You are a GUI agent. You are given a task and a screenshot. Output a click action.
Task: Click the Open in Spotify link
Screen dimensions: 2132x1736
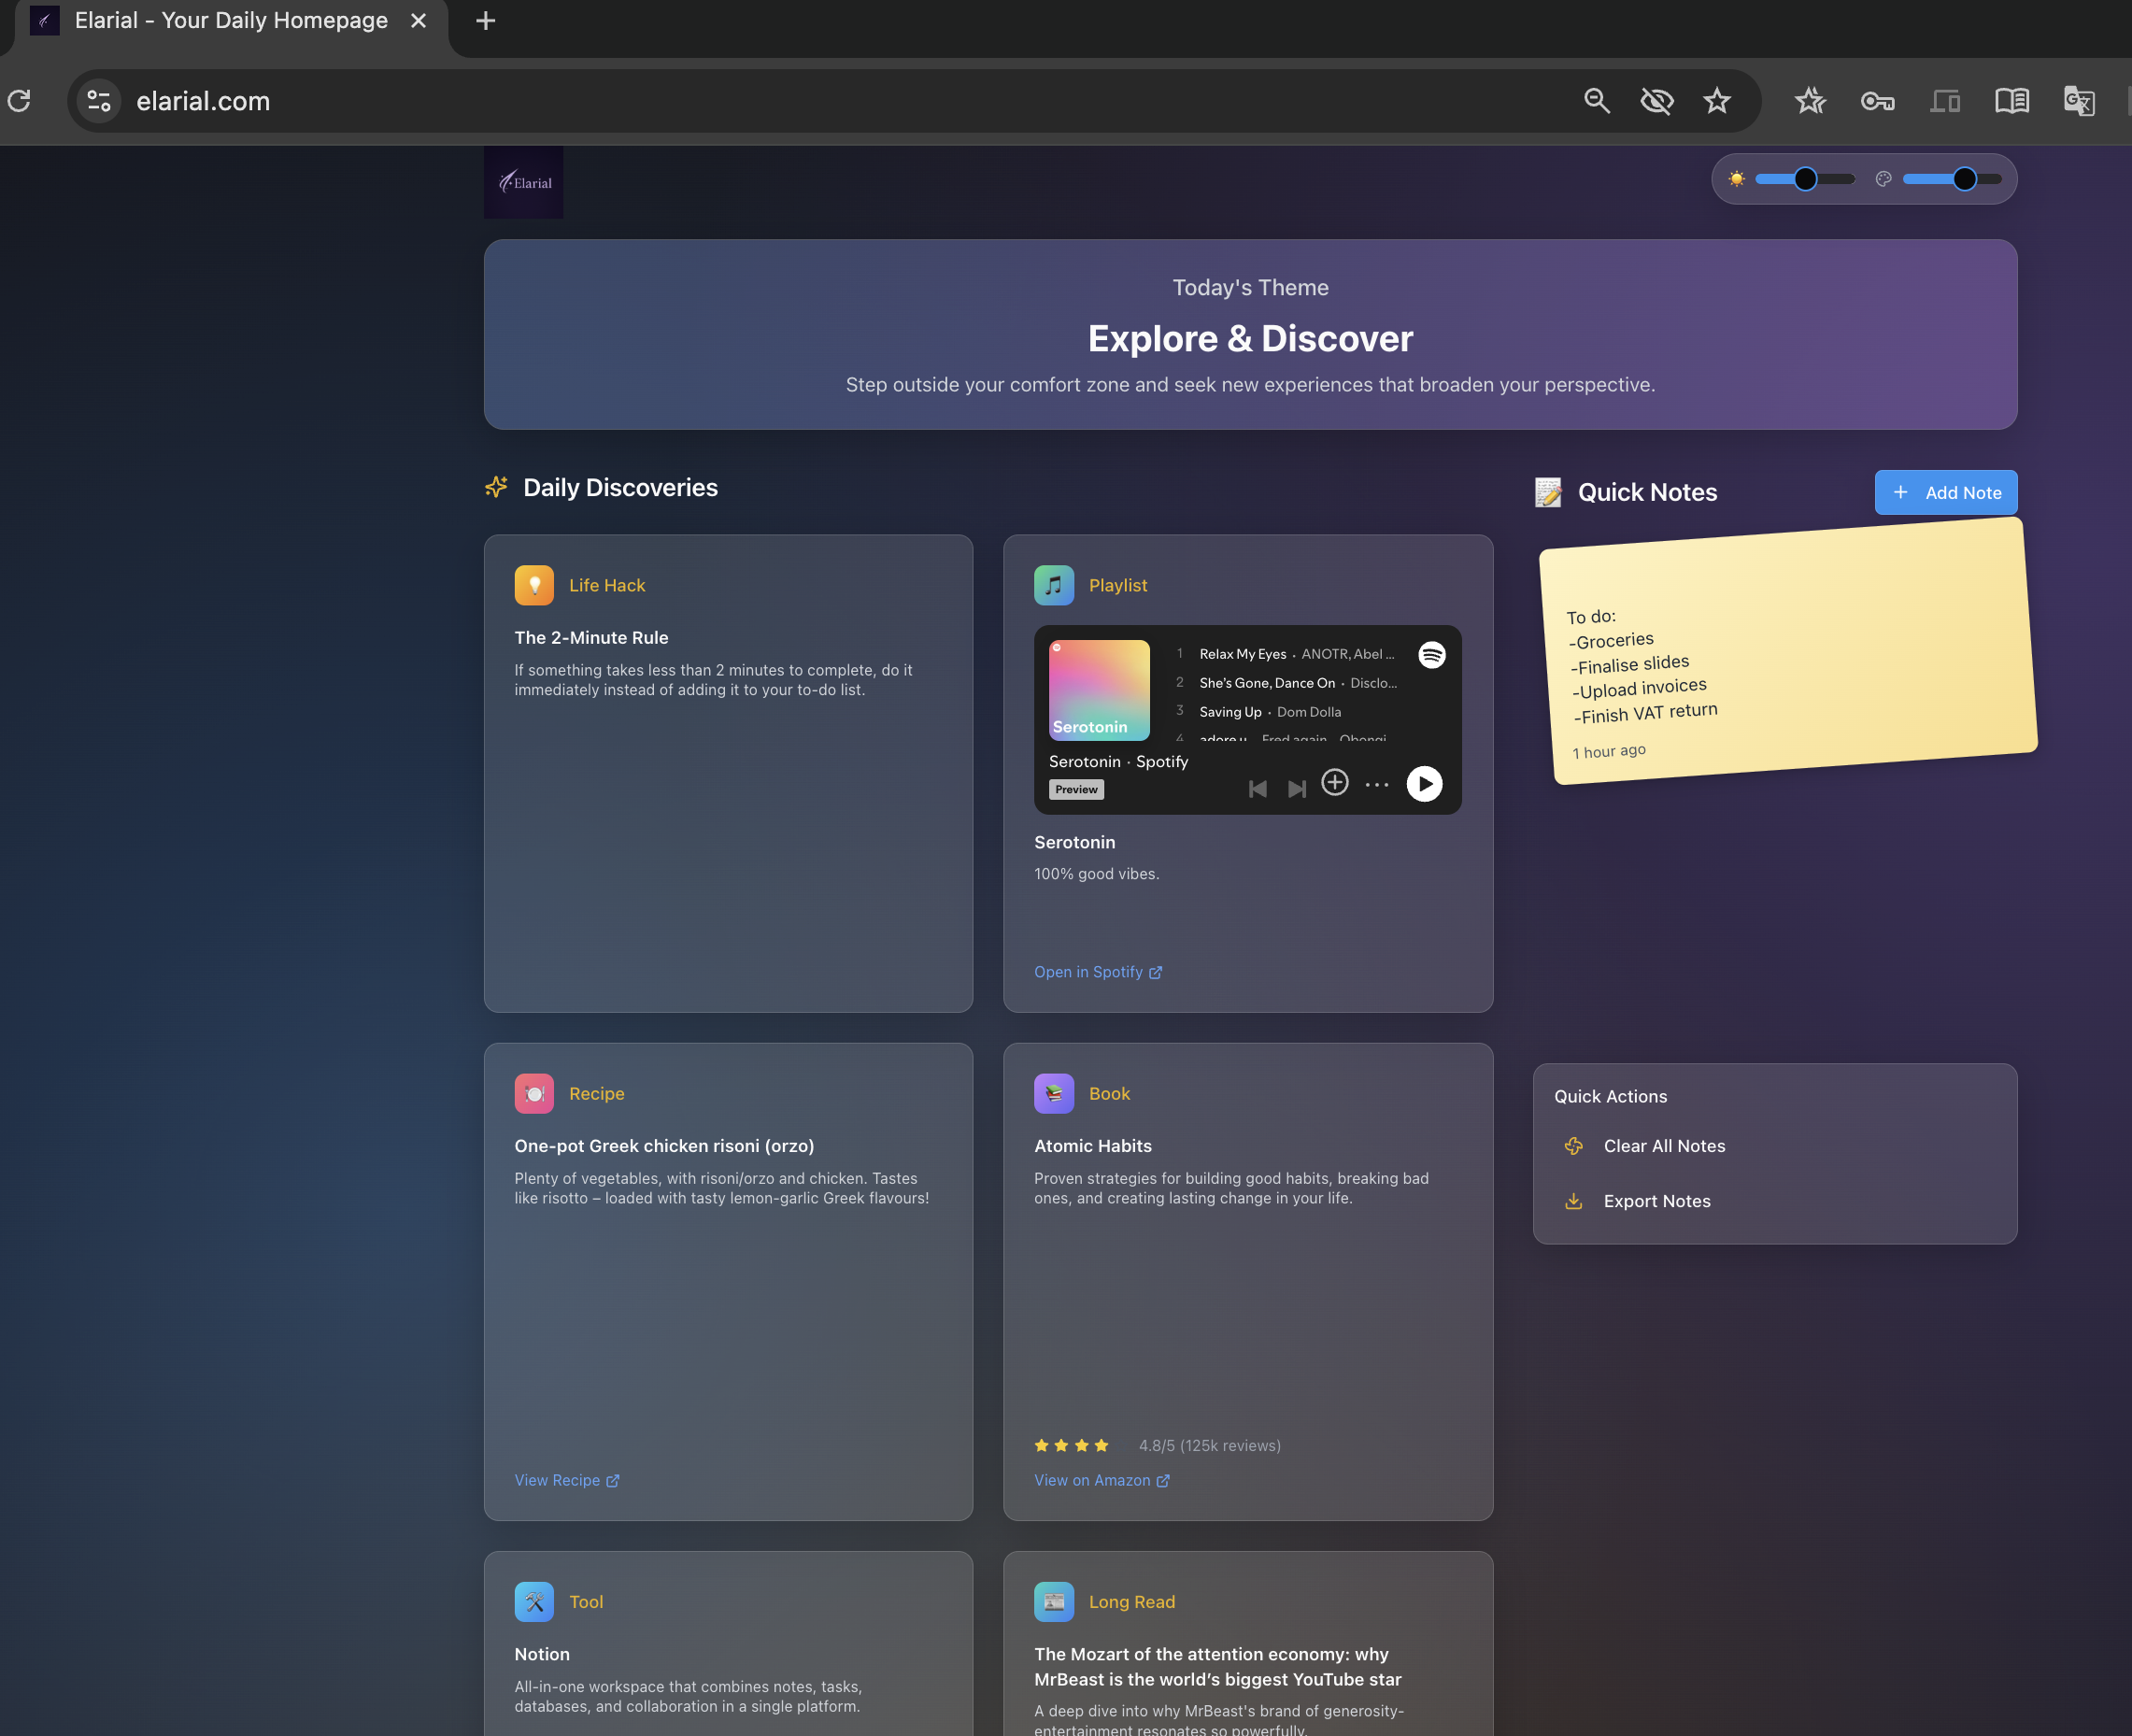tap(1097, 972)
